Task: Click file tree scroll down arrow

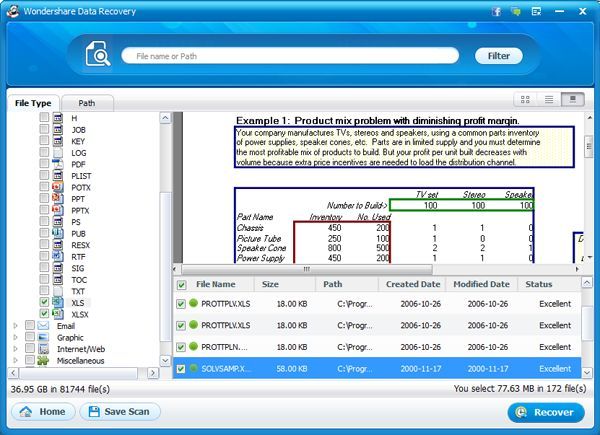Action: coord(165,360)
